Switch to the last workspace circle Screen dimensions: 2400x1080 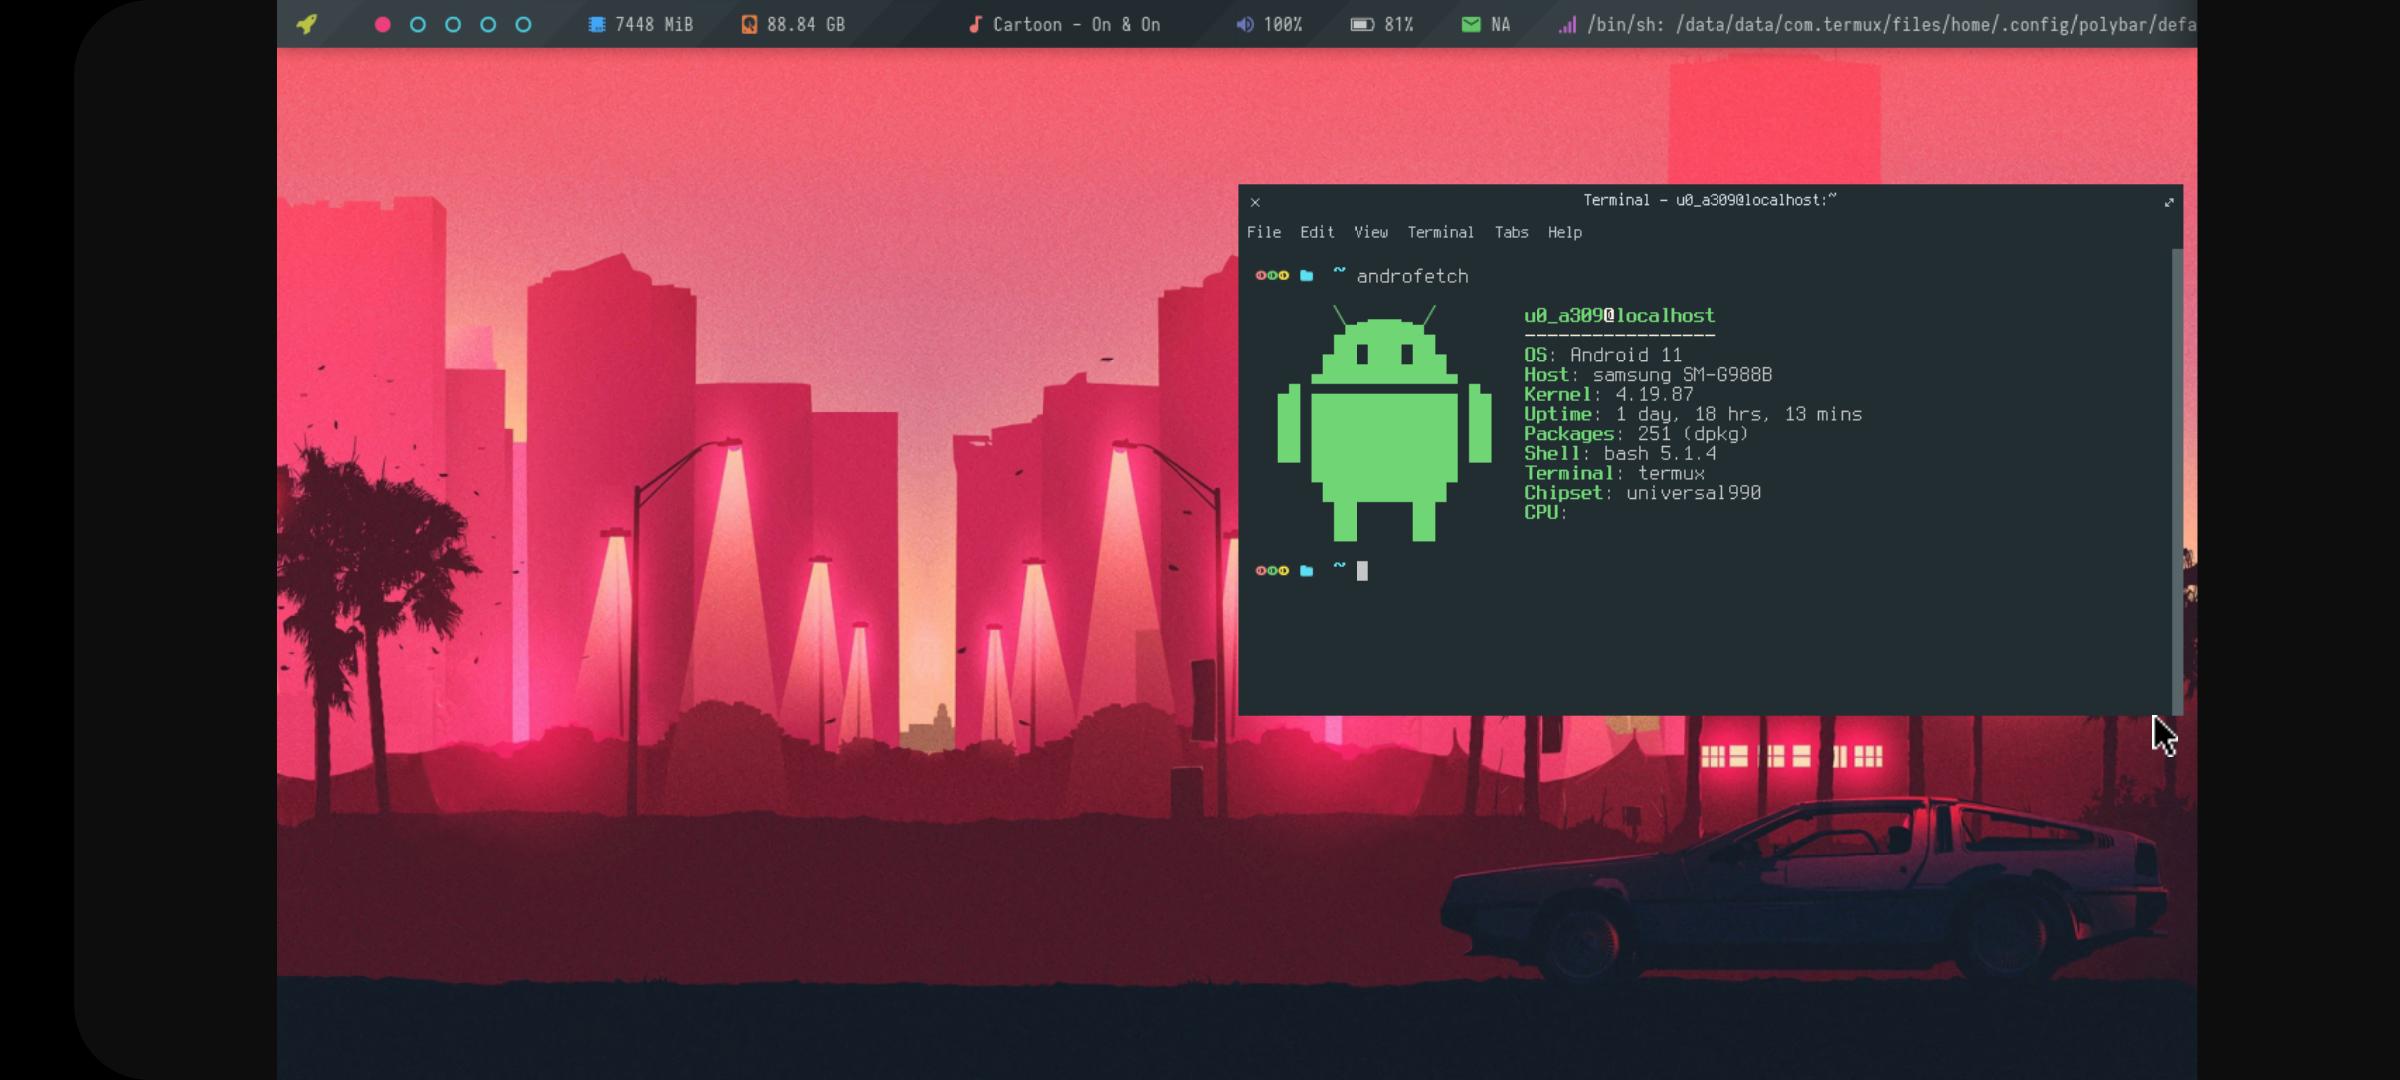(x=523, y=23)
